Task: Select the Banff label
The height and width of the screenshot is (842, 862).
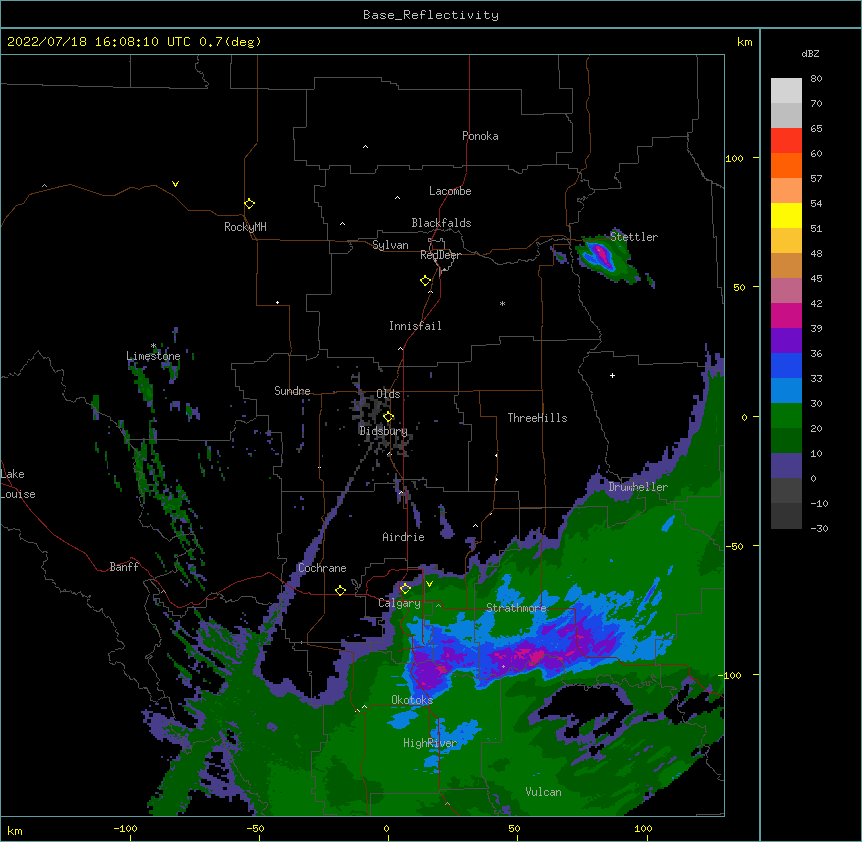Action: (124, 567)
